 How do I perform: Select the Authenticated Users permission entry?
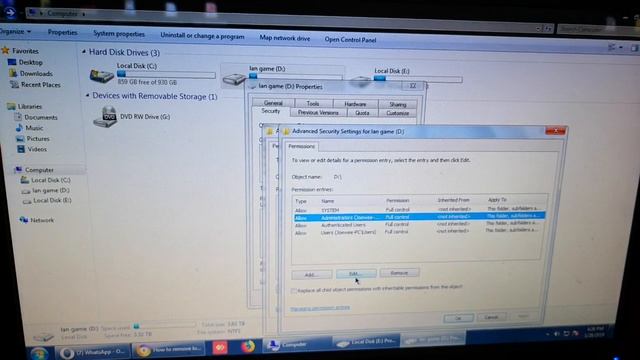(419, 224)
